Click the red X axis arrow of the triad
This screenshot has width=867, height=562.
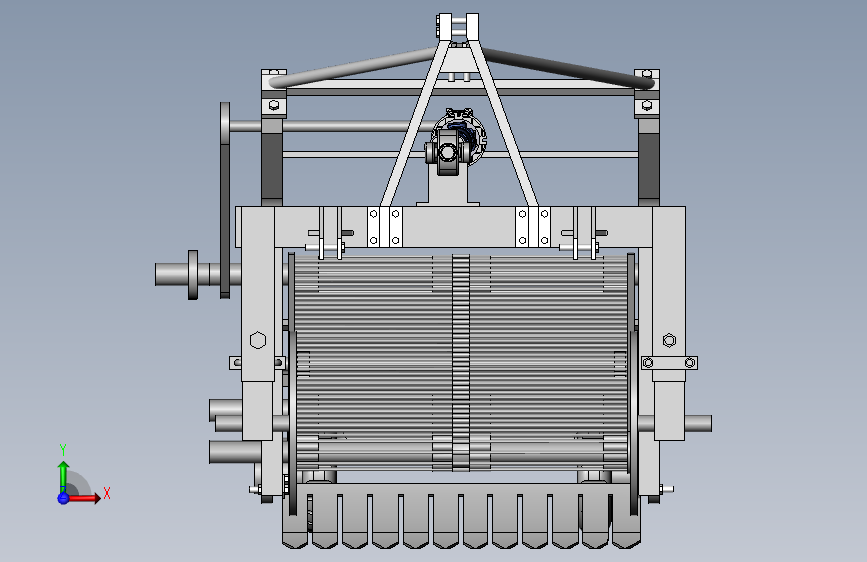[x=84, y=498]
